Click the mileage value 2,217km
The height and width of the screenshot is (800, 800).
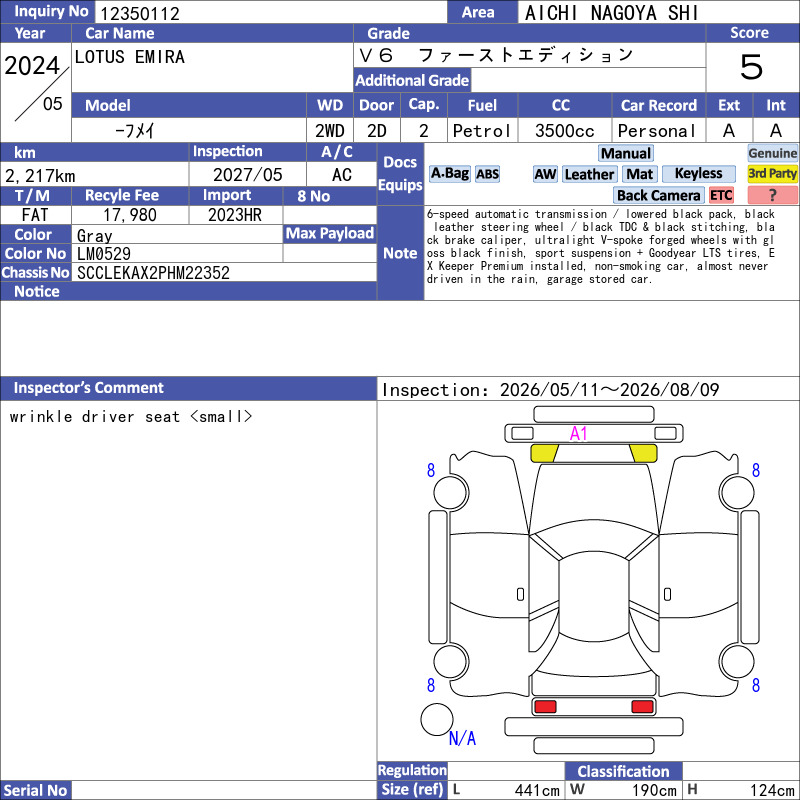point(40,176)
